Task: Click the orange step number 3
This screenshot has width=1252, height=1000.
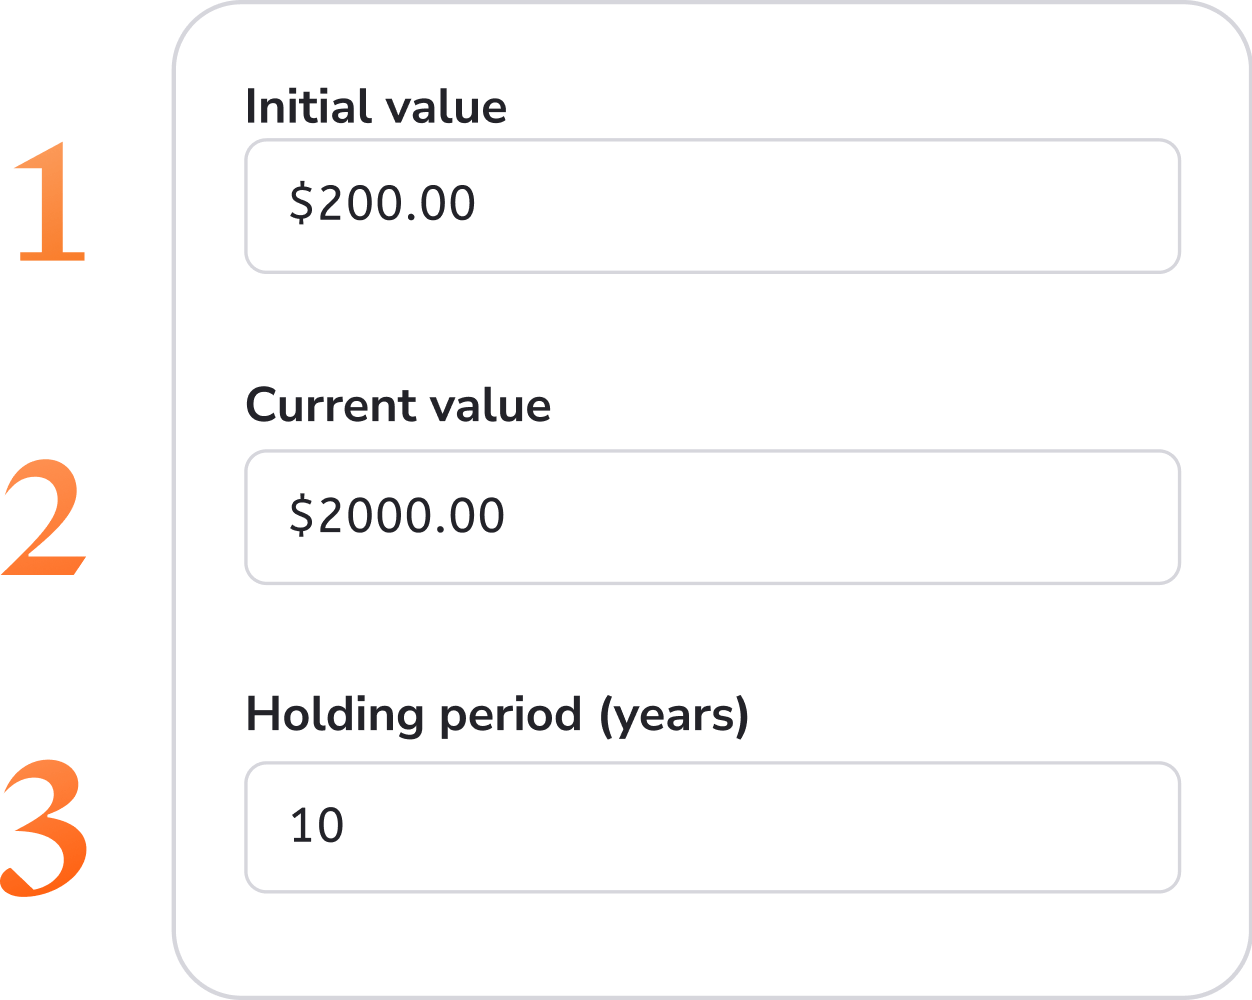Action: point(42,825)
